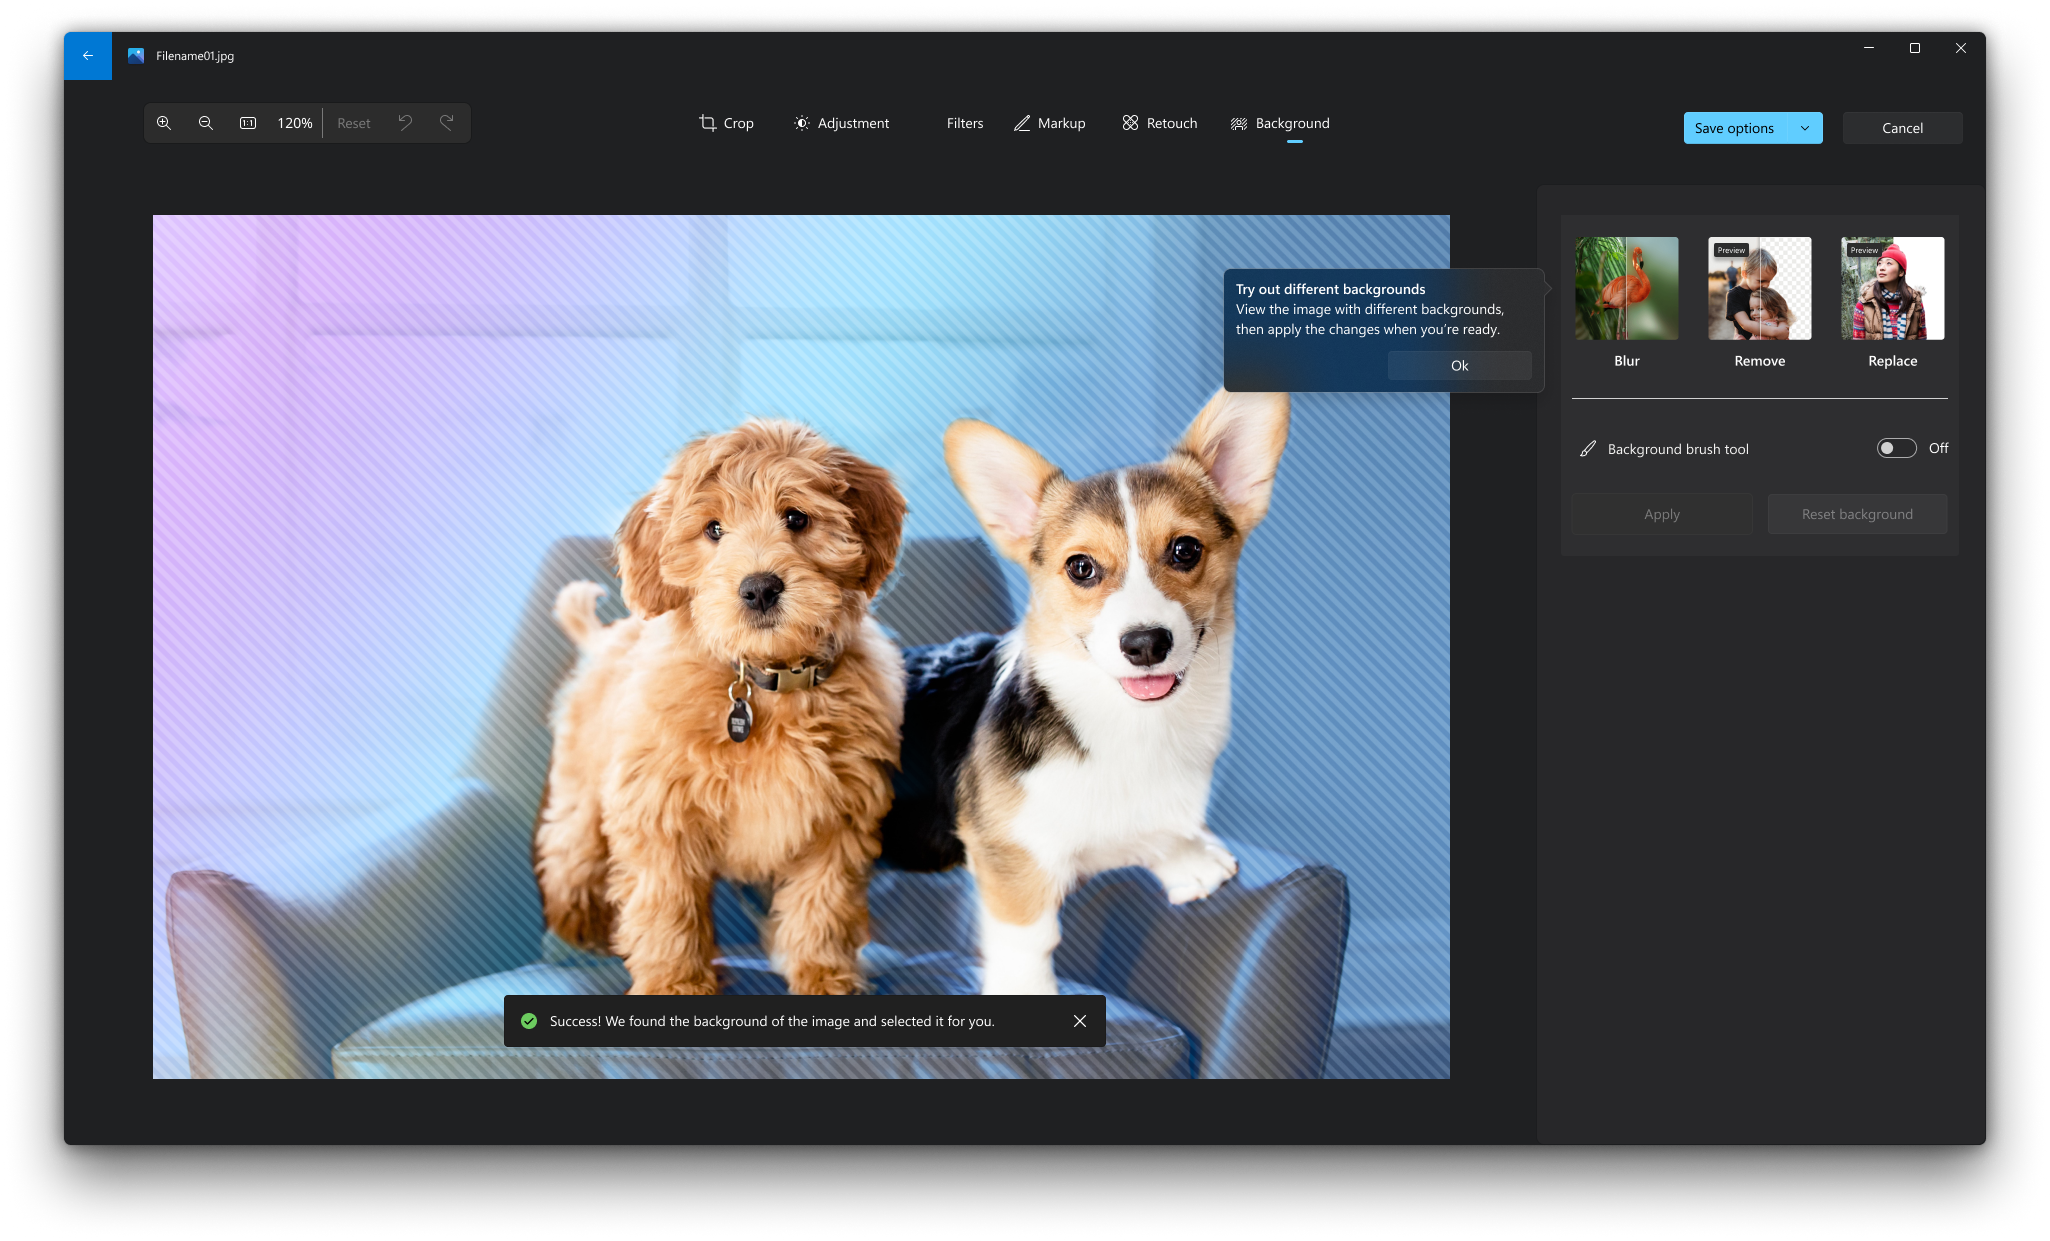Toggle the Background brush tool off
2050x1241 pixels.
(x=1896, y=448)
